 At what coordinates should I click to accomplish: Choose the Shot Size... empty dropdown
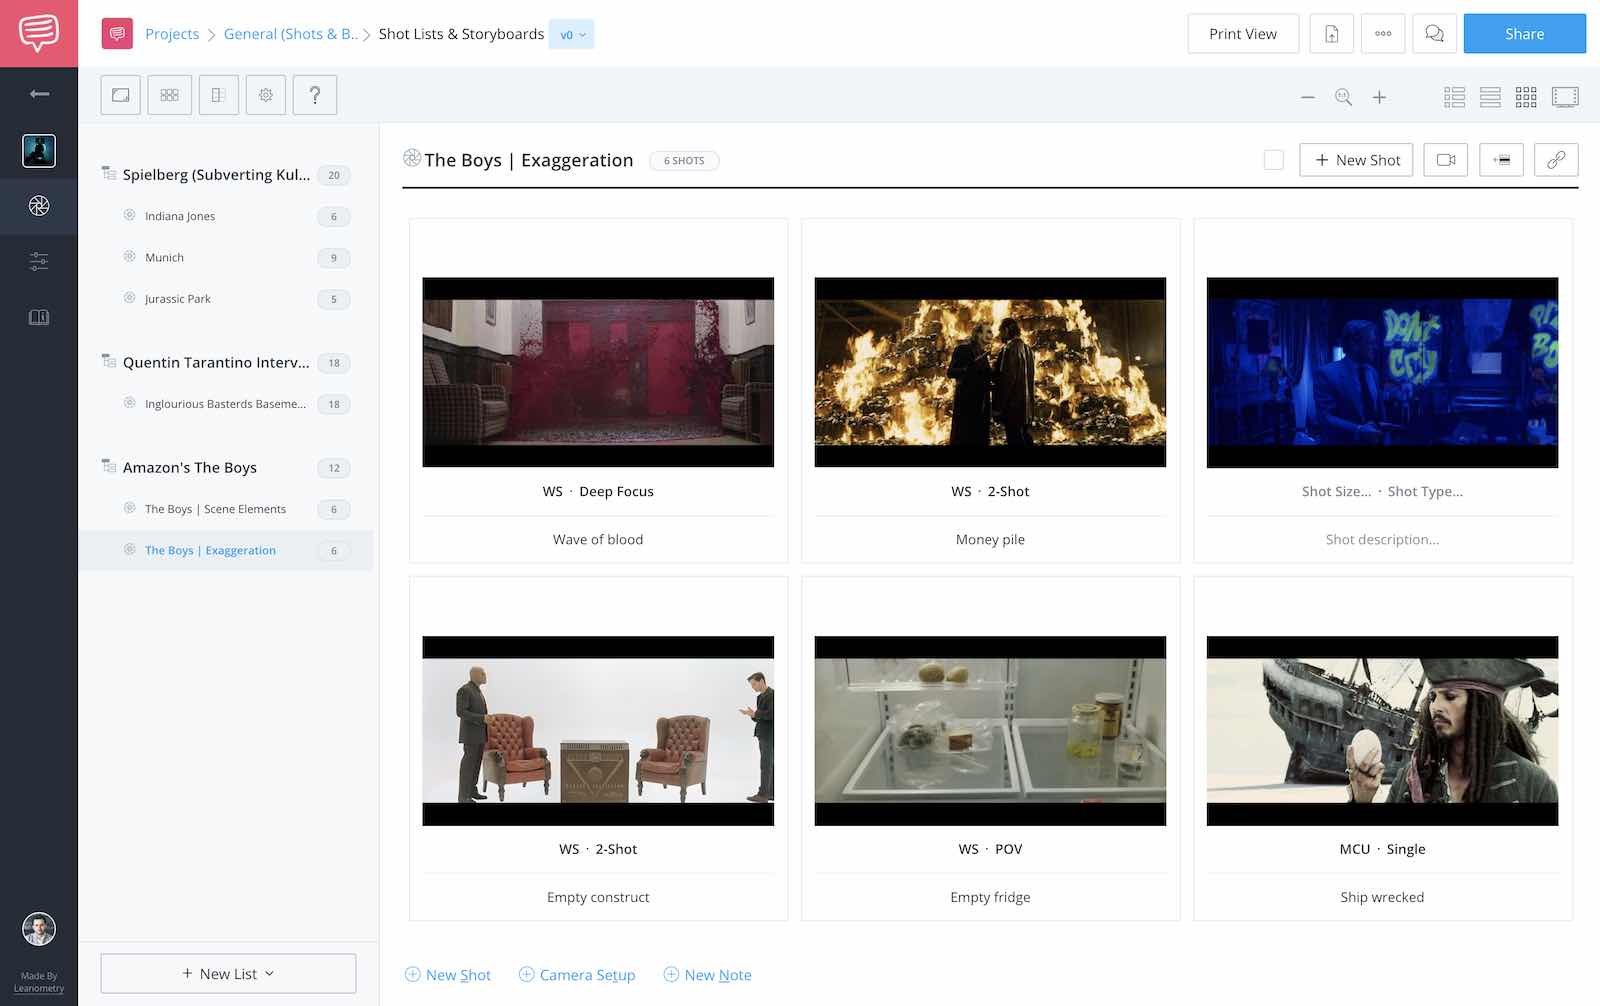[1336, 492]
